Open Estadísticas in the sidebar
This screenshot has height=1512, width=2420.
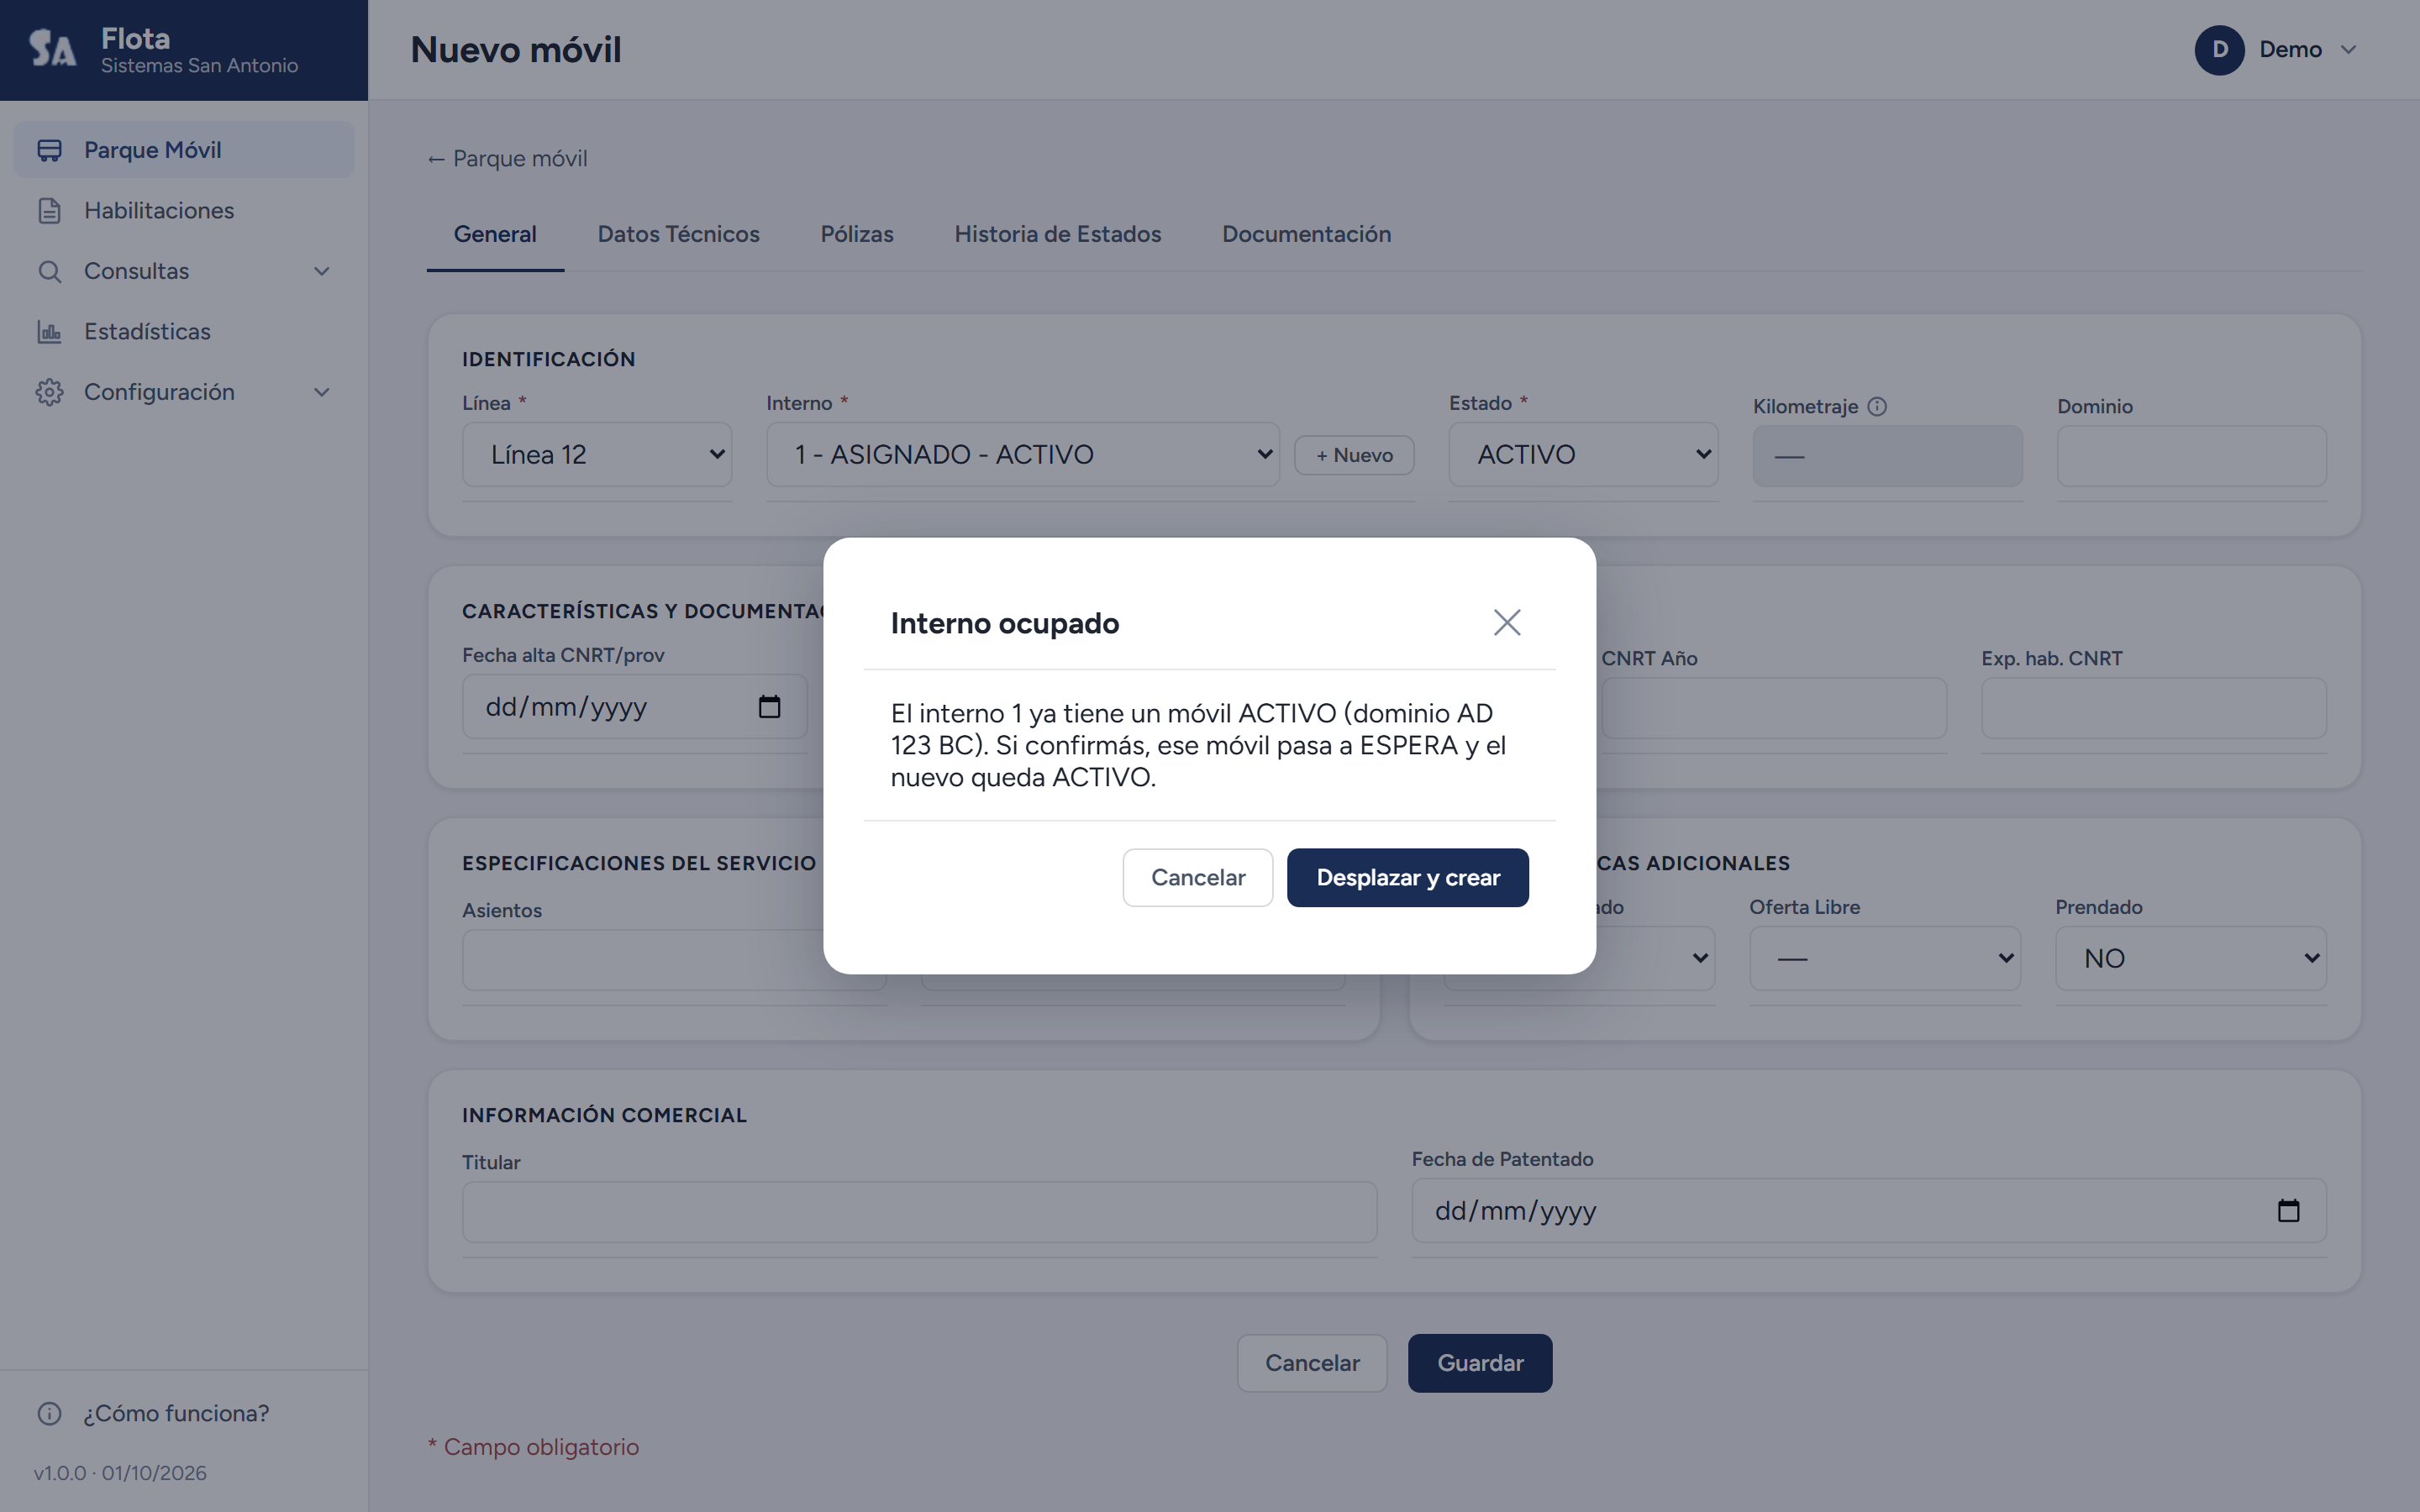(184, 332)
